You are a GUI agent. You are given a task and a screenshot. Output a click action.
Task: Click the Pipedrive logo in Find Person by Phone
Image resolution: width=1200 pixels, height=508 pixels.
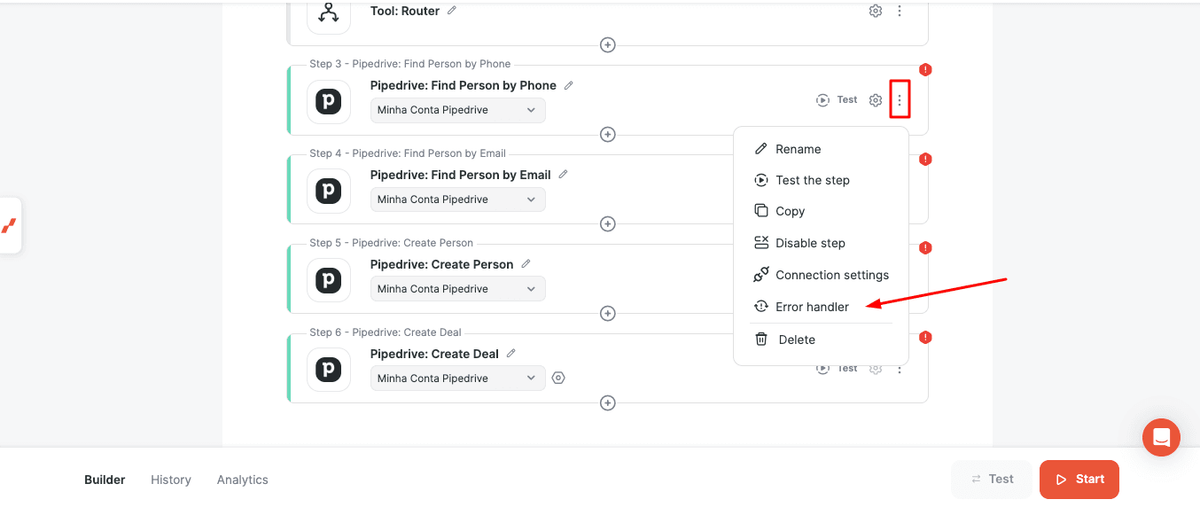point(328,102)
